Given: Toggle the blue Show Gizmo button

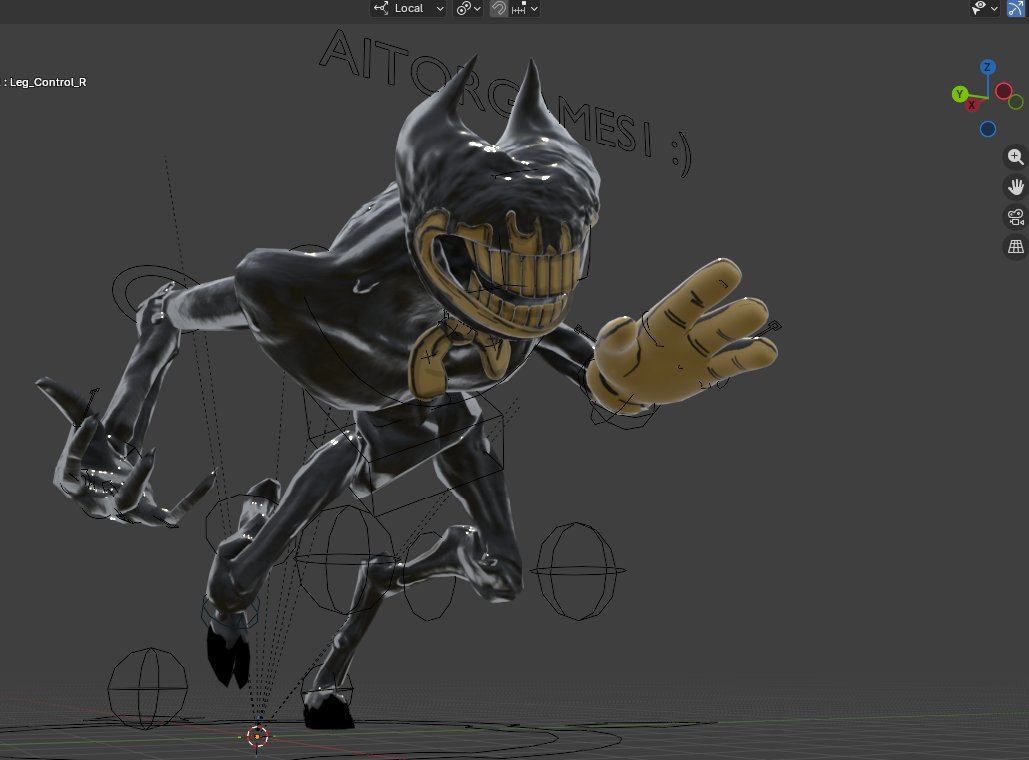Looking at the screenshot, I should click(x=1016, y=9).
